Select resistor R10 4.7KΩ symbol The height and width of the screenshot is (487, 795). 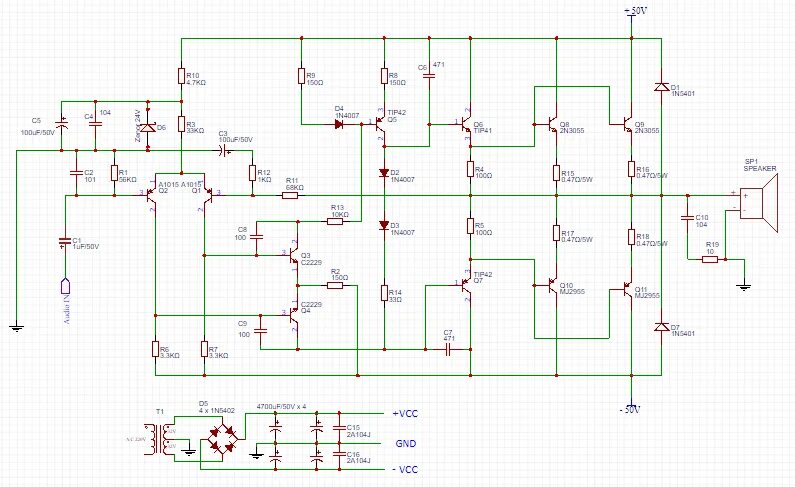[181, 76]
